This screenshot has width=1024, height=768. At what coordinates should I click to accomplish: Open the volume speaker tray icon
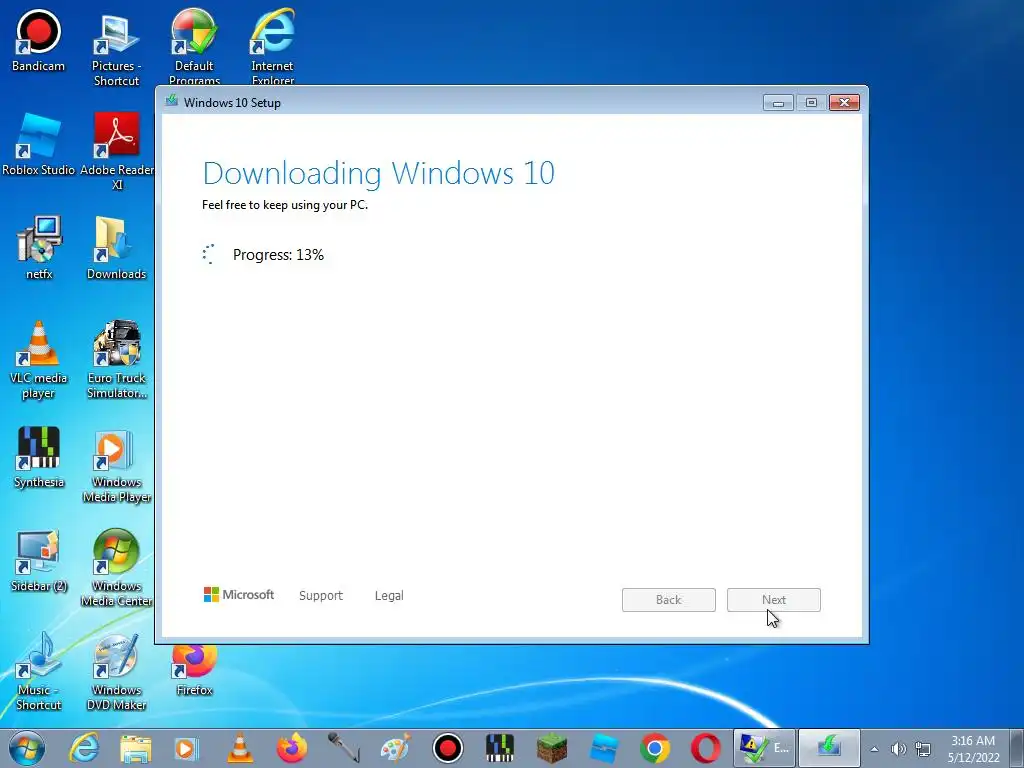pyautogui.click(x=898, y=749)
